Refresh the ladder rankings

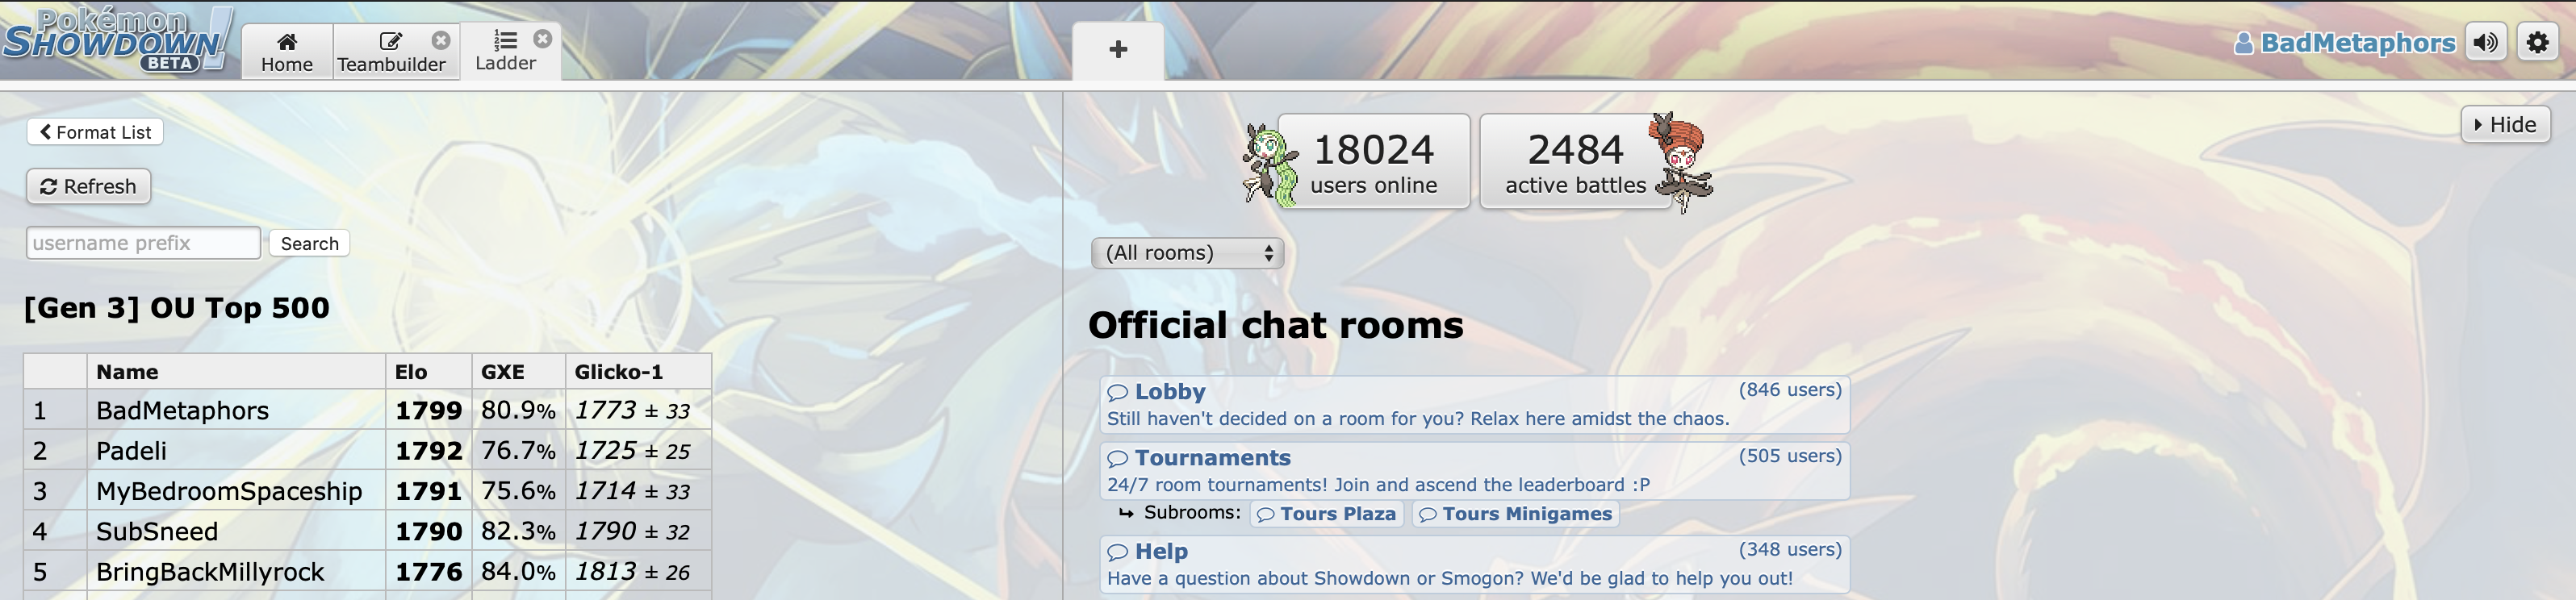88,187
